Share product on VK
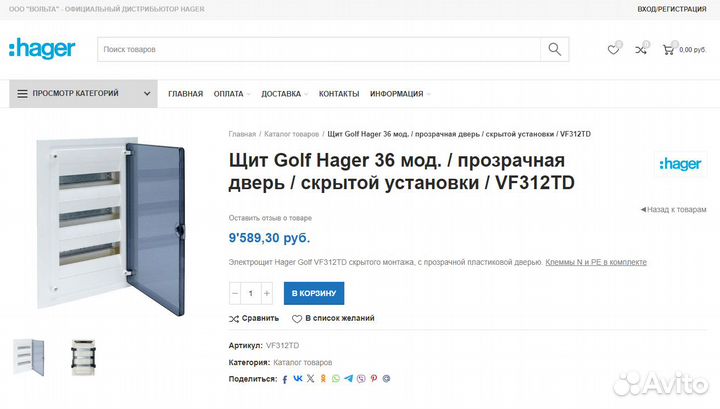 (298, 379)
